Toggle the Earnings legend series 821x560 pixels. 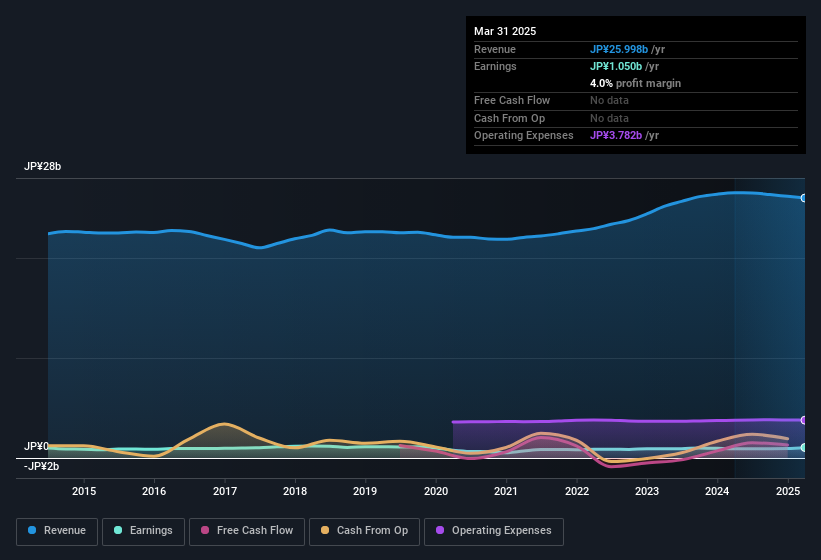tap(143, 531)
